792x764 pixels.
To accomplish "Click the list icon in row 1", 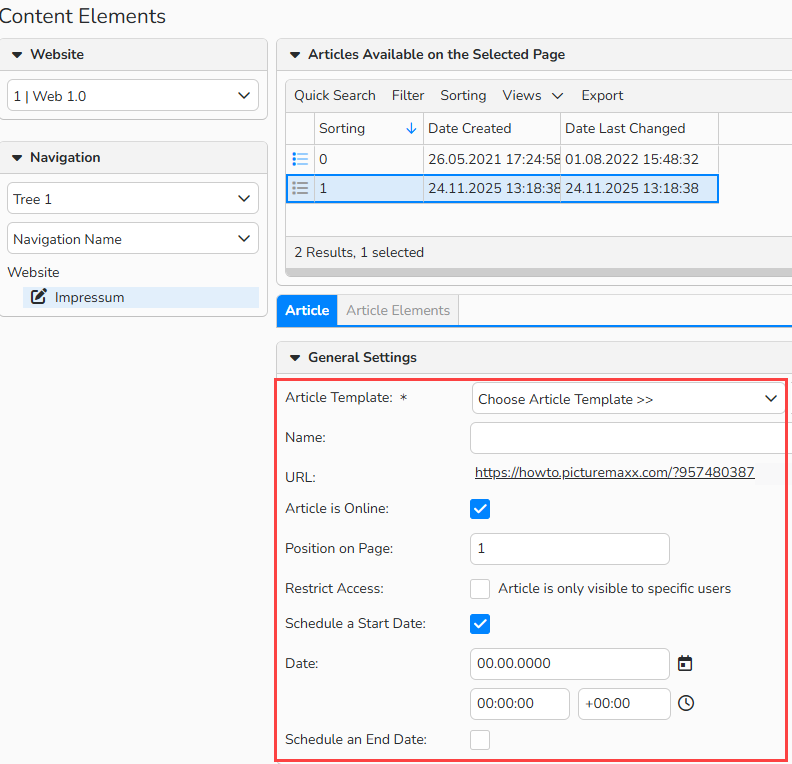I will 300,188.
